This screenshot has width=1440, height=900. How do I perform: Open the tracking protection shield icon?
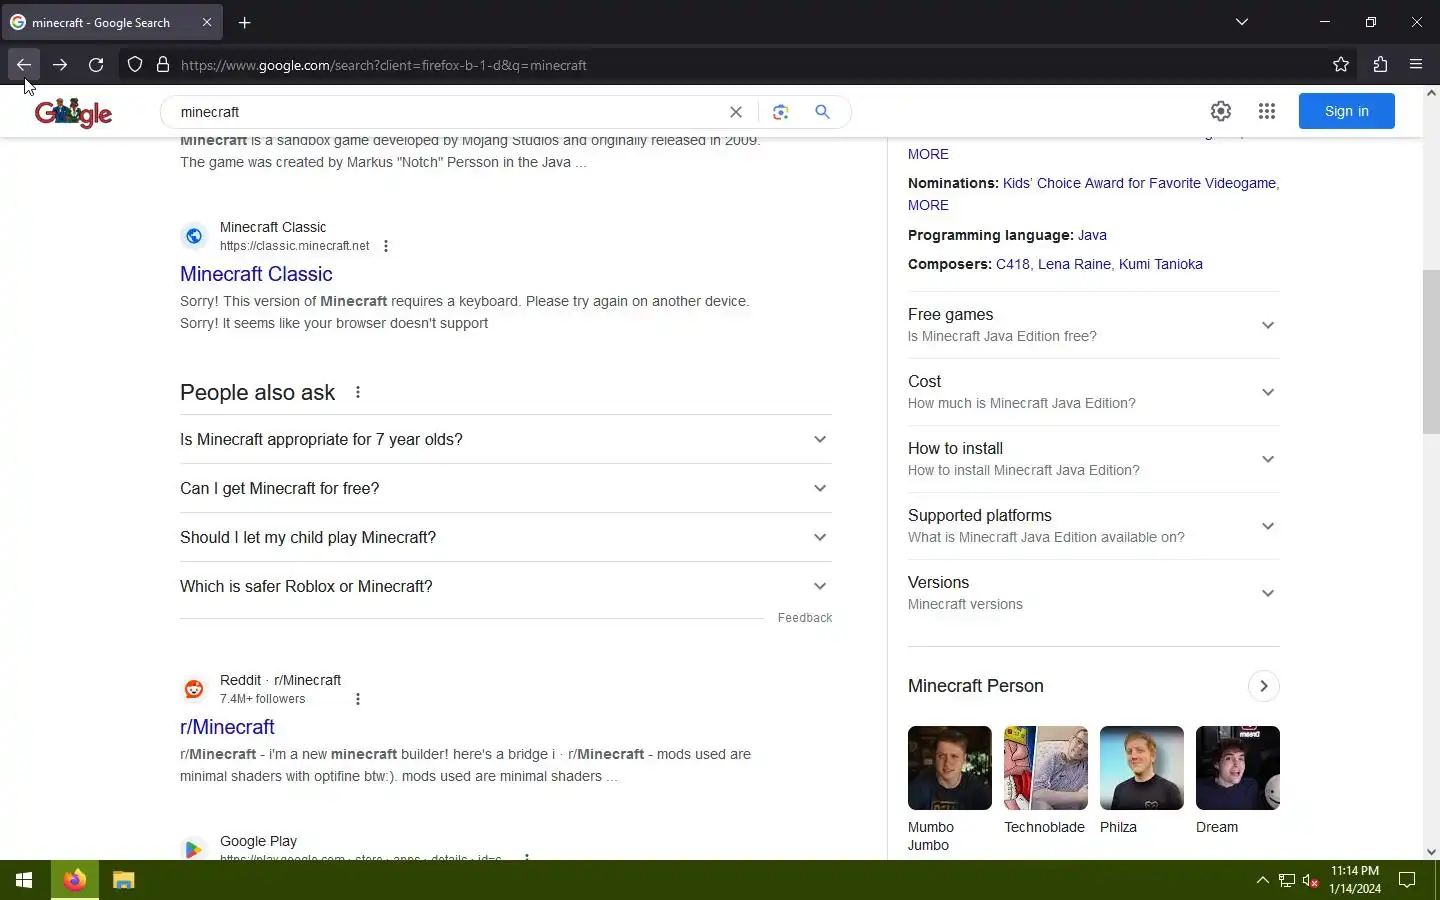click(x=135, y=65)
